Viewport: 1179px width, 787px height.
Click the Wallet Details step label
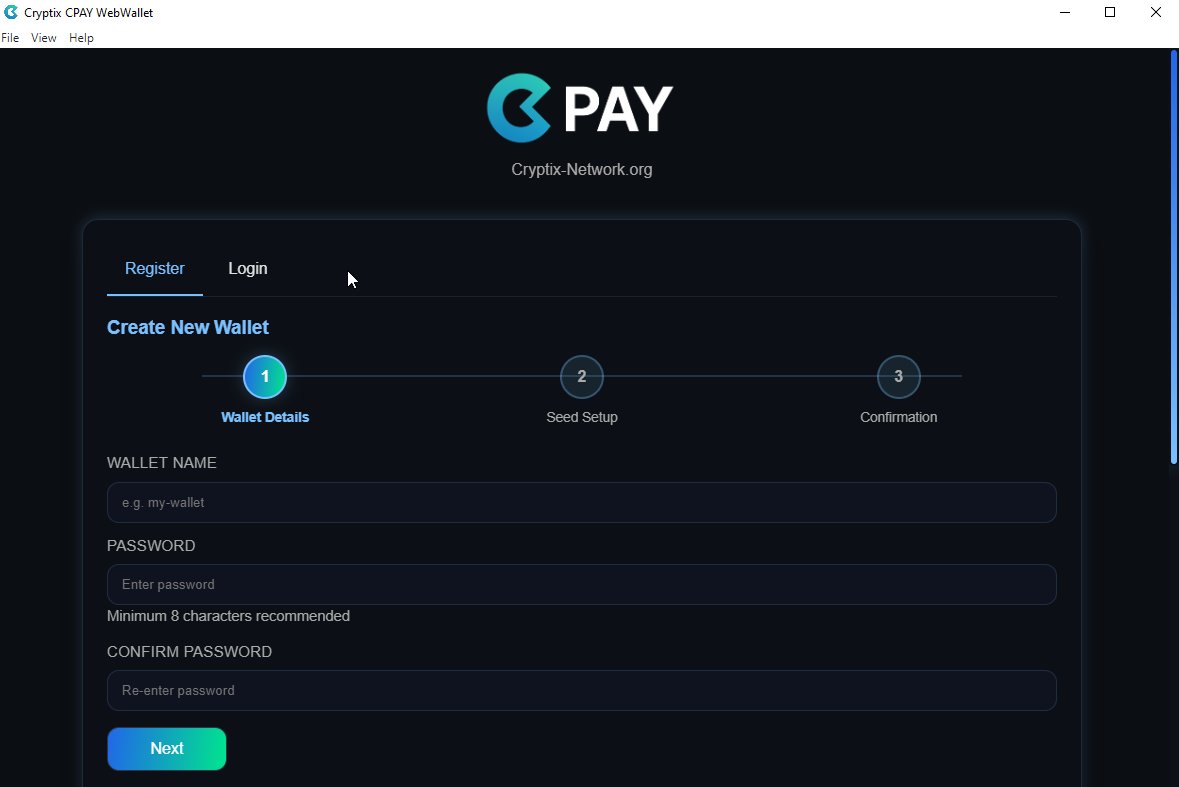265,417
